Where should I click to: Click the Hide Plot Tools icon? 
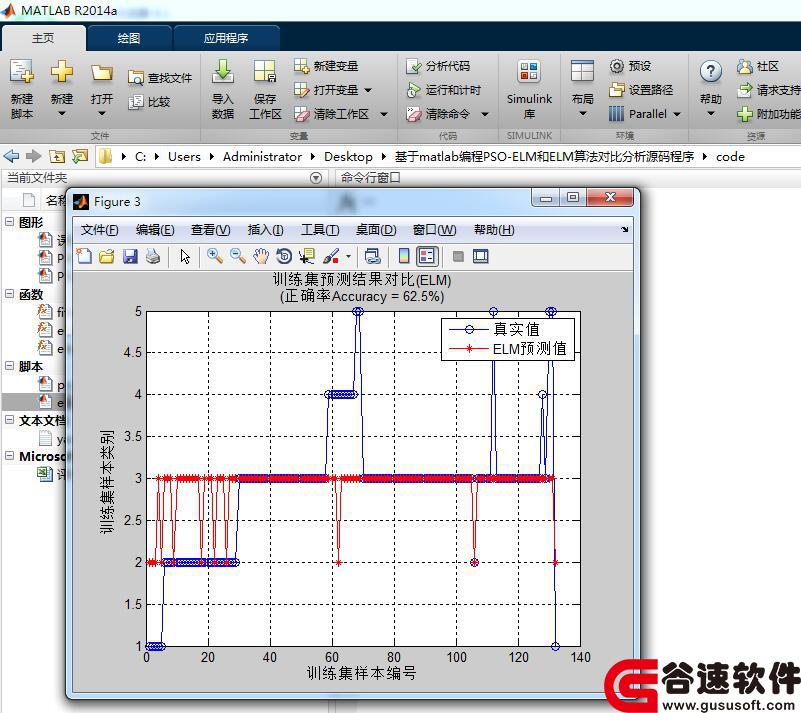[458, 256]
